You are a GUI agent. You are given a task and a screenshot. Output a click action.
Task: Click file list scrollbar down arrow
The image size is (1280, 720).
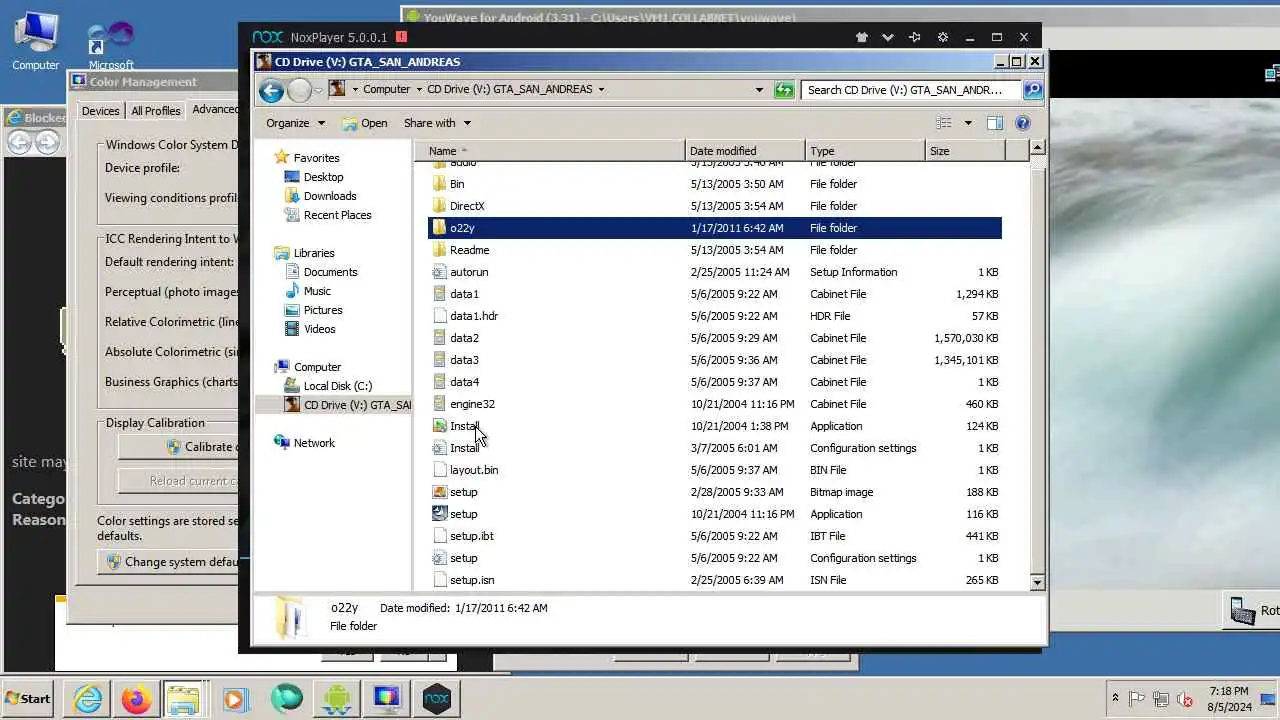pos(1037,582)
